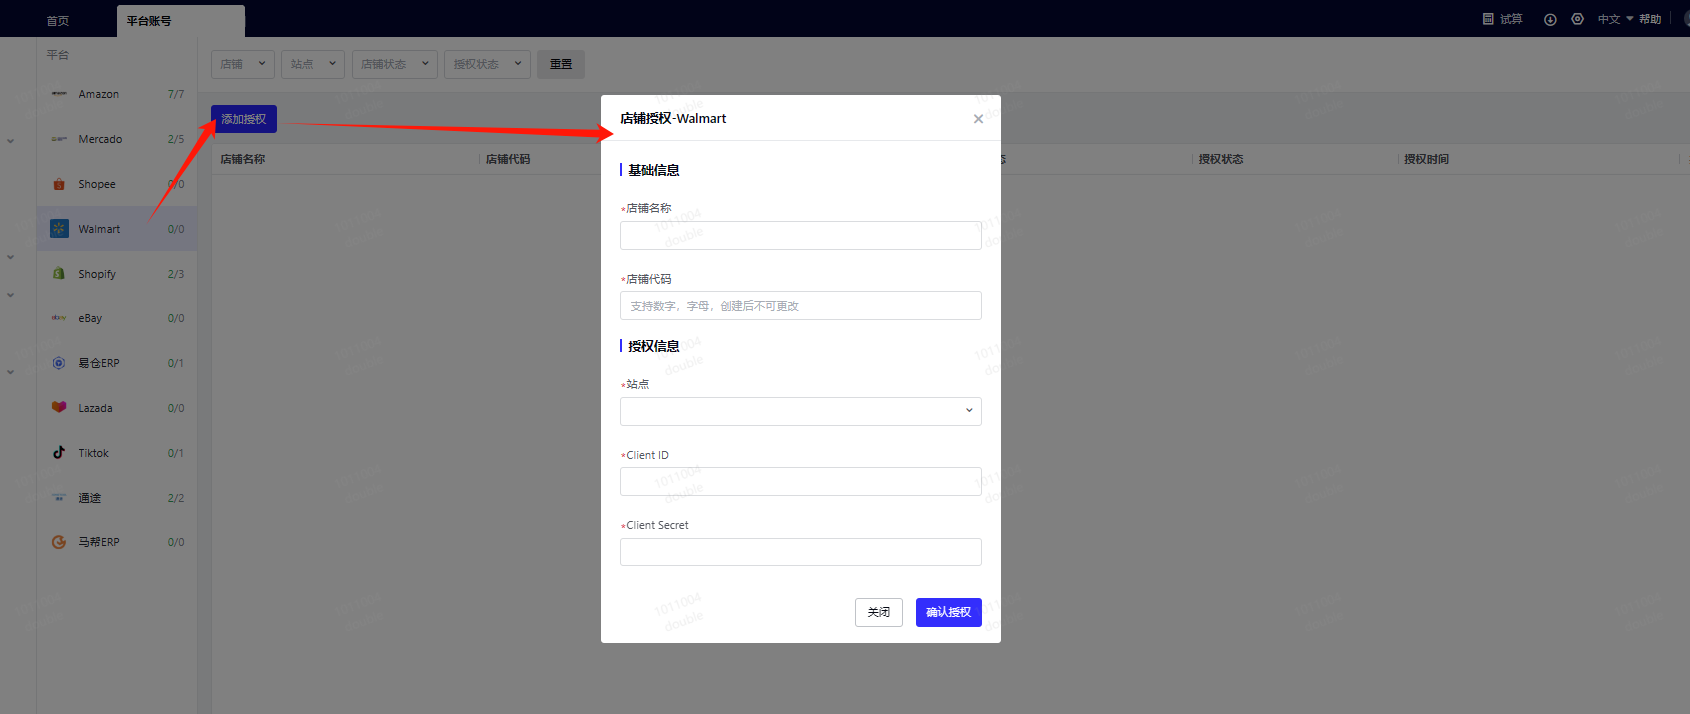Open the hexagon settings icon in header
This screenshot has height=714, width=1690.
1577,19
